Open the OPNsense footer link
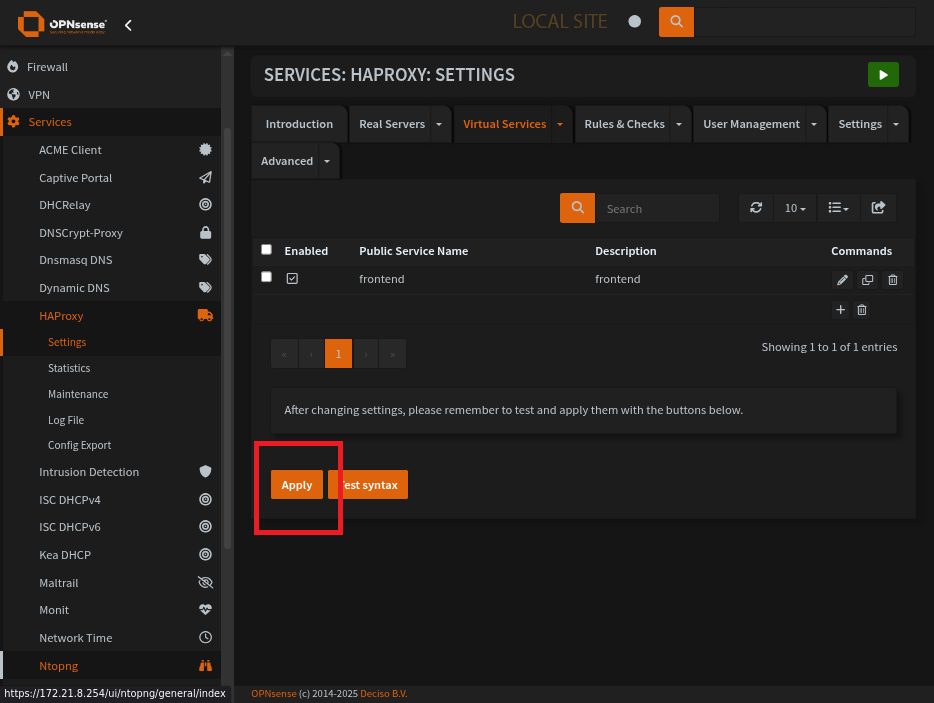This screenshot has height=703, width=934. 273,693
